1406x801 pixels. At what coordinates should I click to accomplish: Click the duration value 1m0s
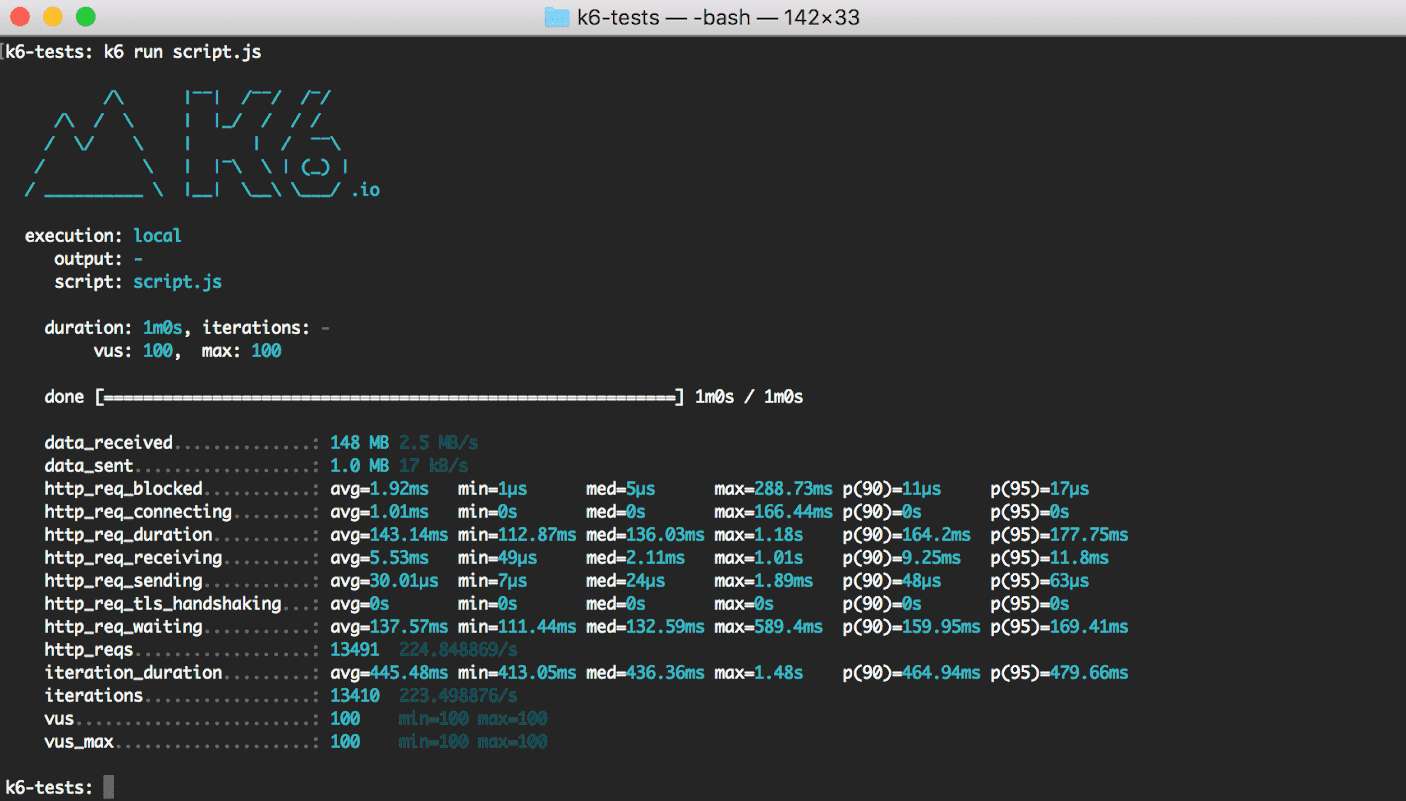pyautogui.click(x=162, y=328)
